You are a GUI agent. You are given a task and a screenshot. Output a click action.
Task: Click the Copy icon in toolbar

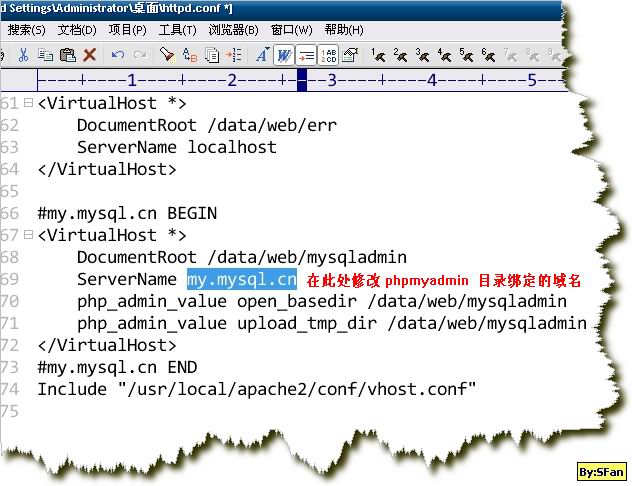point(45,55)
